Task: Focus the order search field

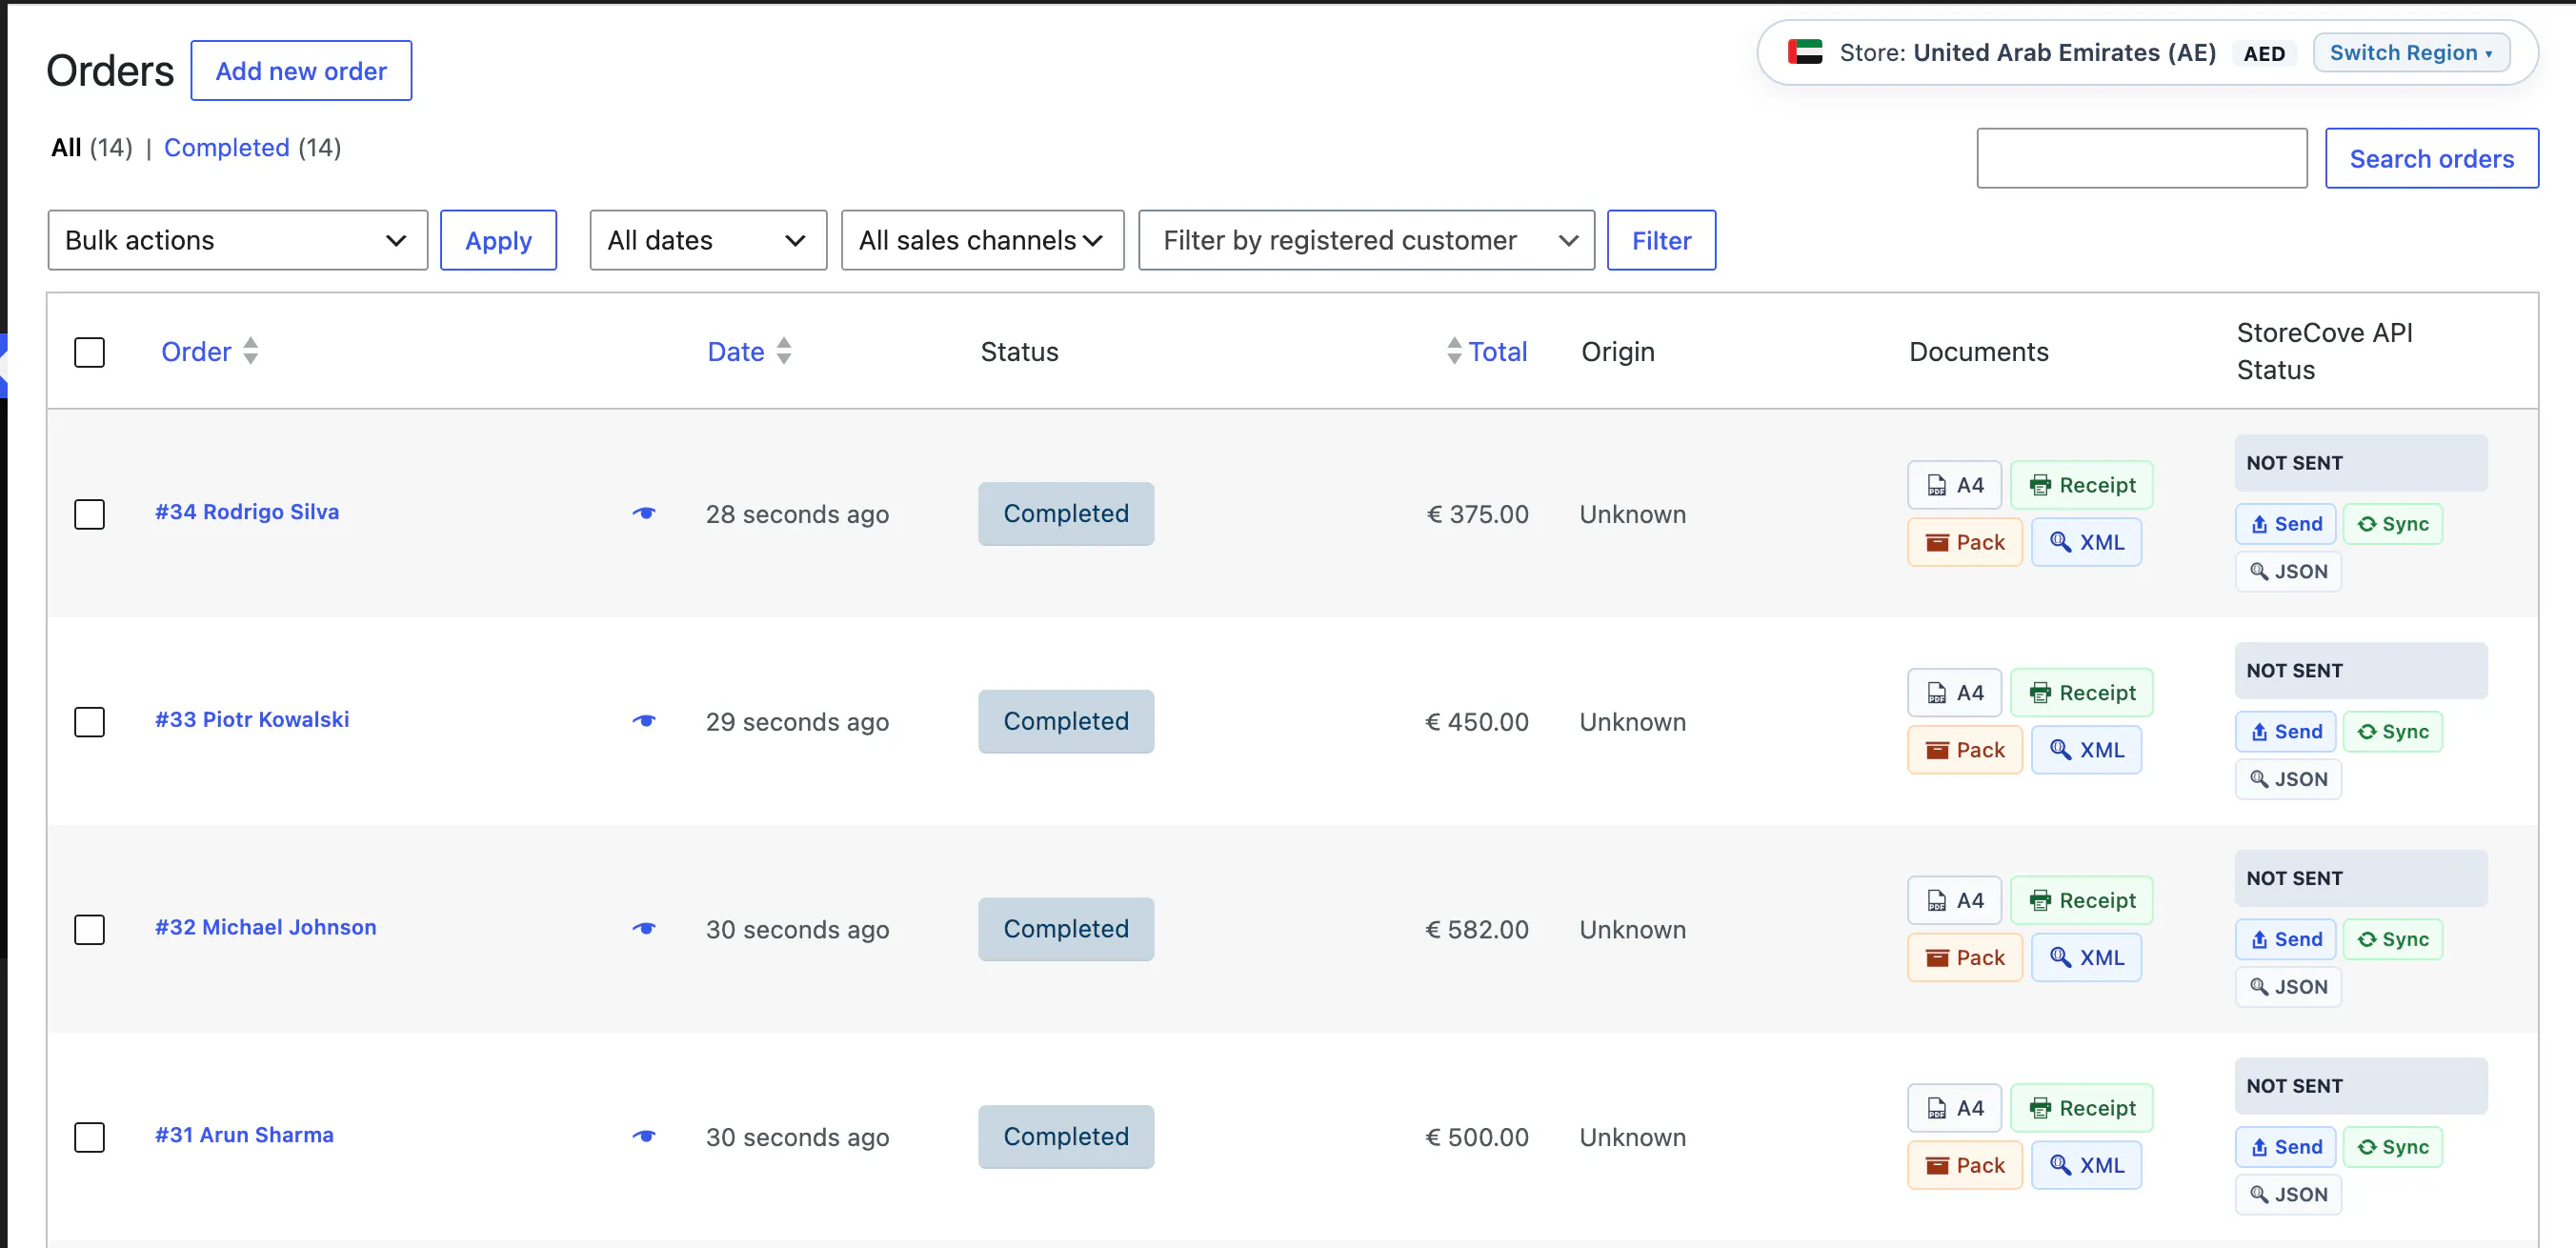Action: tap(2142, 158)
